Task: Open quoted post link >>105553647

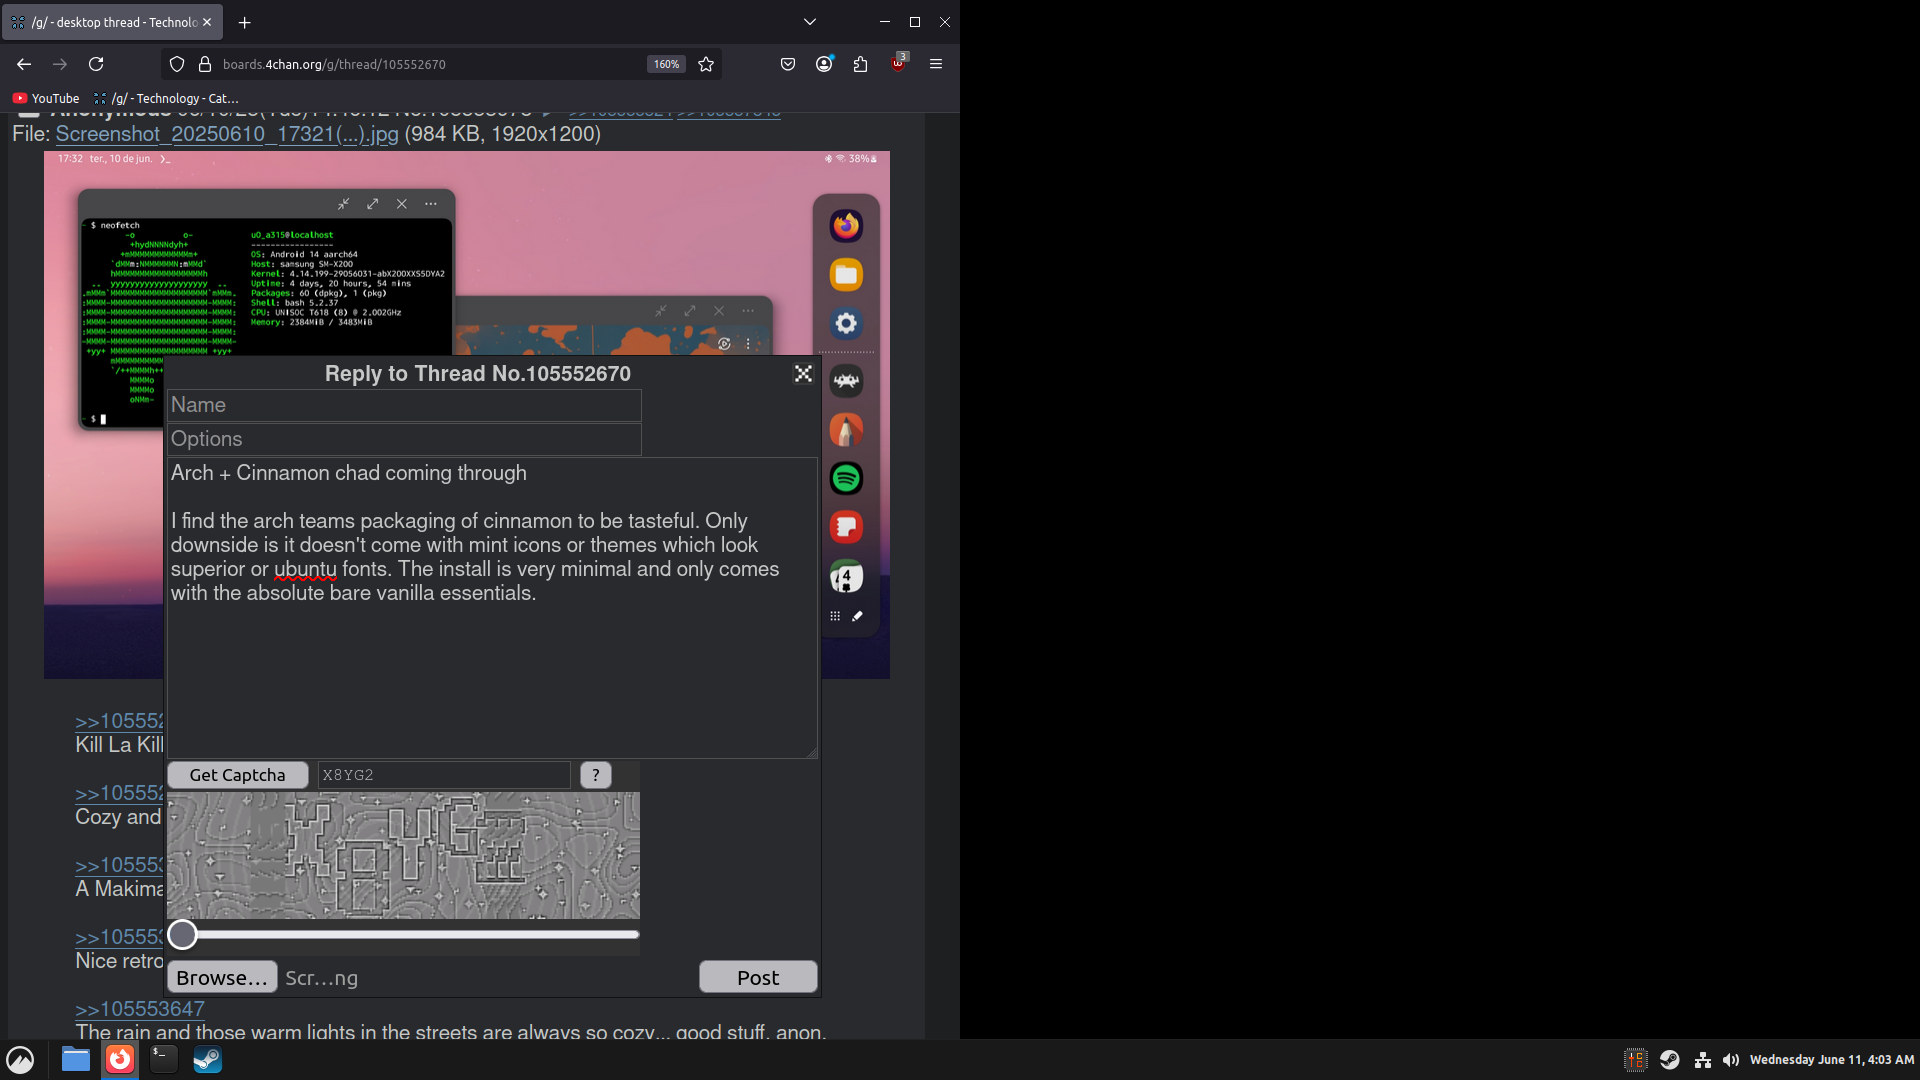Action: pyautogui.click(x=140, y=1009)
